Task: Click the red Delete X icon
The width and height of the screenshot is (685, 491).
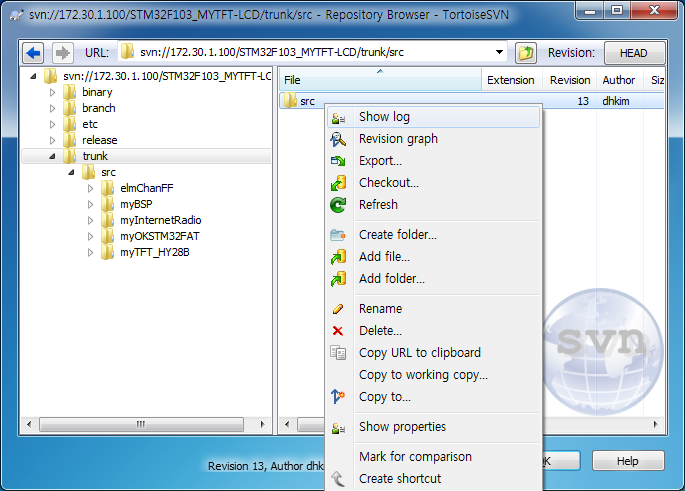Action: (338, 331)
